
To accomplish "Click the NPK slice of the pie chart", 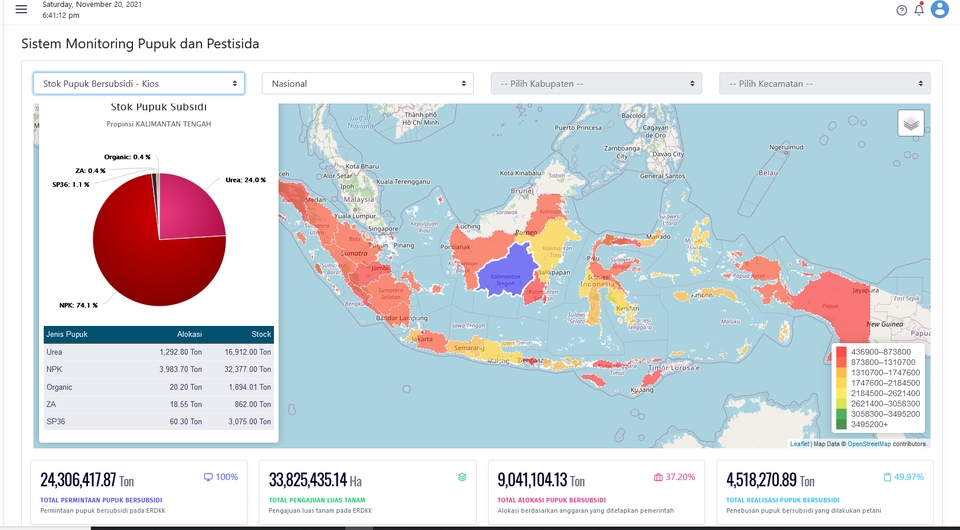I will [x=150, y=260].
